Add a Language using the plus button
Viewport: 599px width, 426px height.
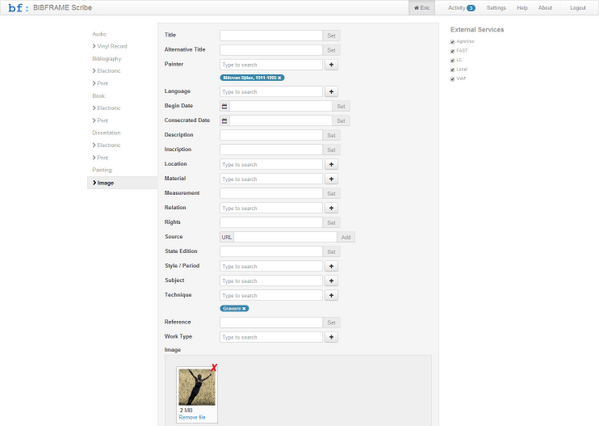click(331, 92)
